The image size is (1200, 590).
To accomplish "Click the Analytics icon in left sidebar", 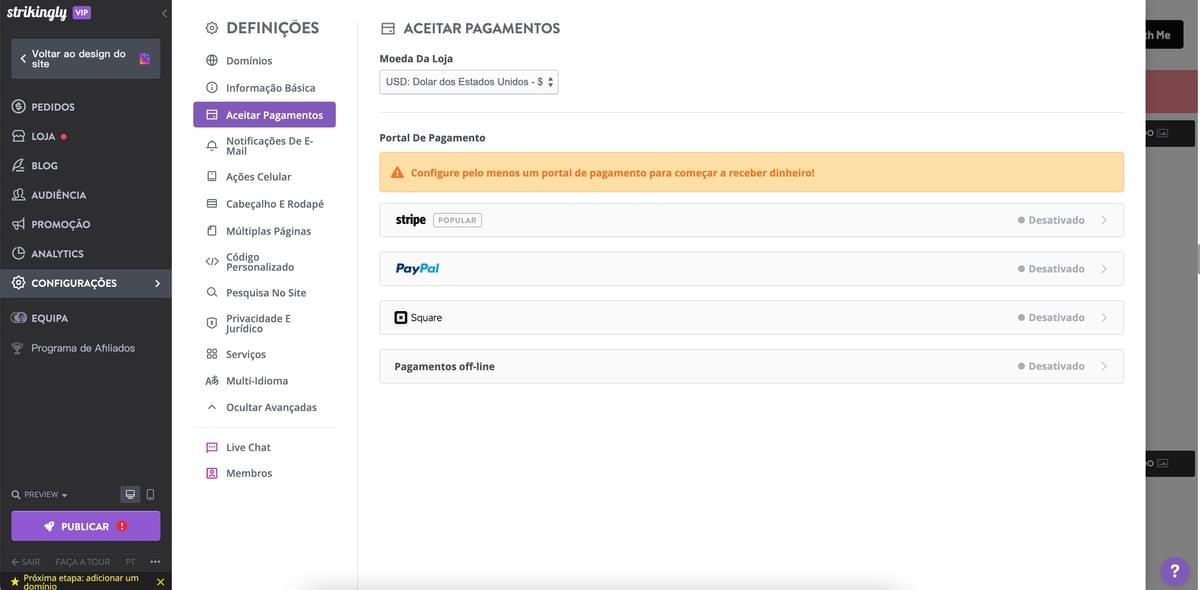I will [x=18, y=254].
